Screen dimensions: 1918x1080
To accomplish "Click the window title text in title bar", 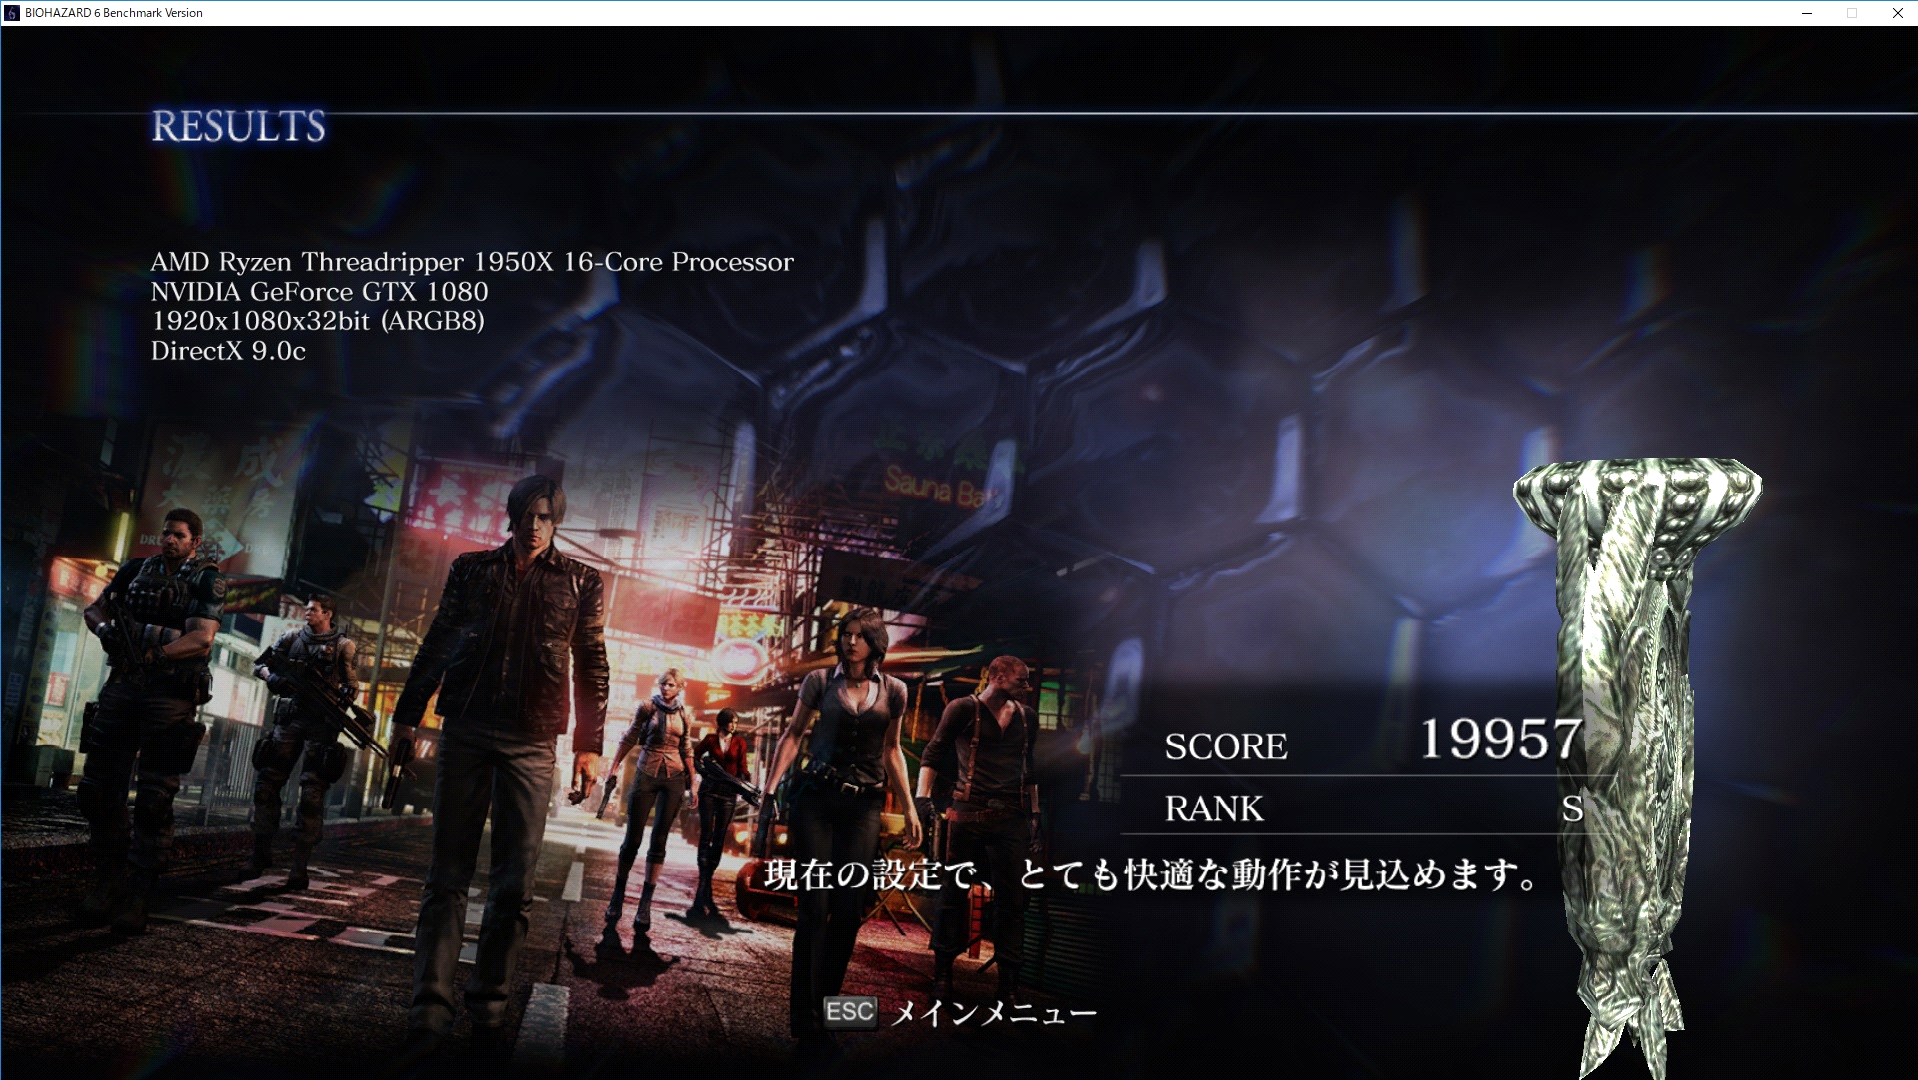I will [113, 13].
